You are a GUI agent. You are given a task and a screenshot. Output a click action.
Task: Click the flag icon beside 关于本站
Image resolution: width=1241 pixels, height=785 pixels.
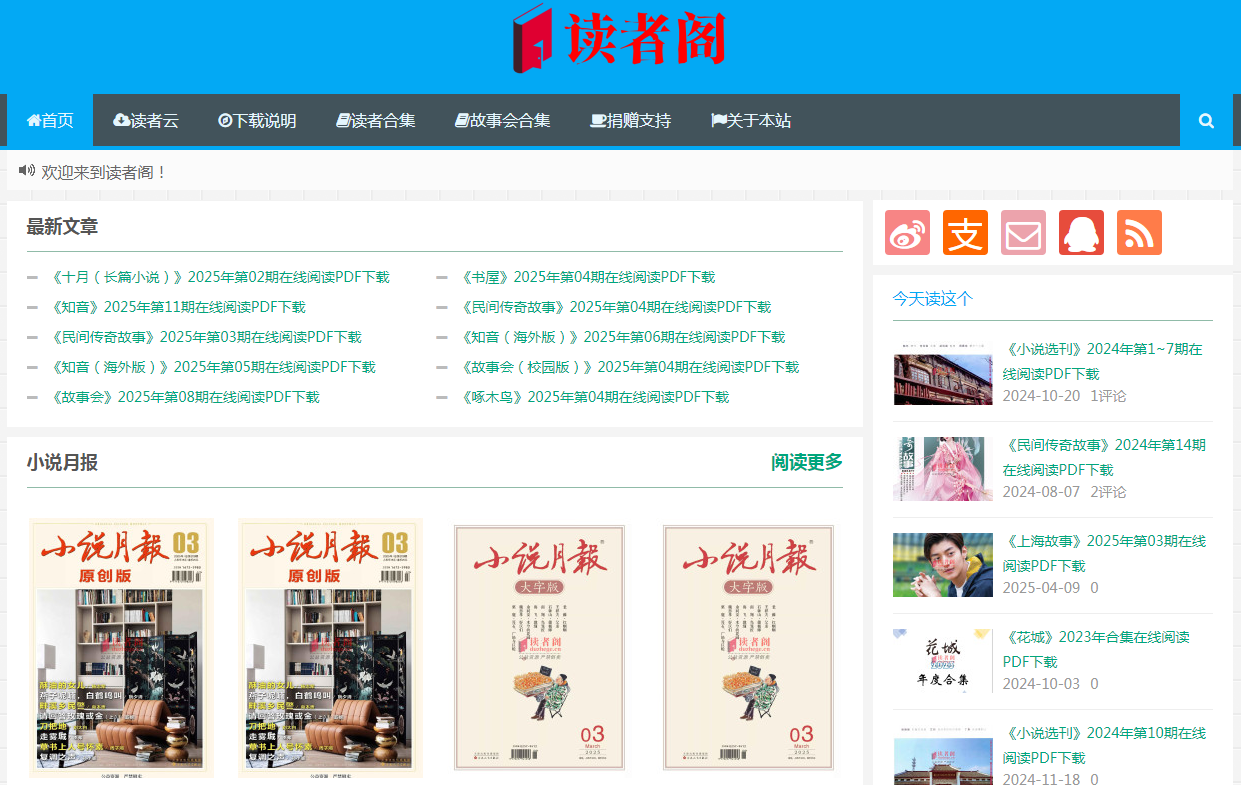pyautogui.click(x=717, y=120)
